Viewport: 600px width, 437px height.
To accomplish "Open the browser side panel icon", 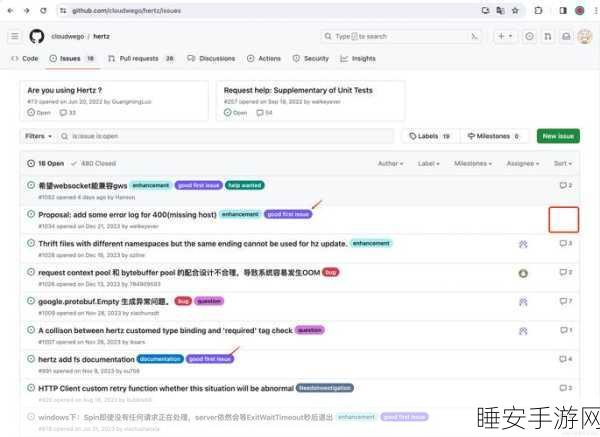I will [562, 11].
